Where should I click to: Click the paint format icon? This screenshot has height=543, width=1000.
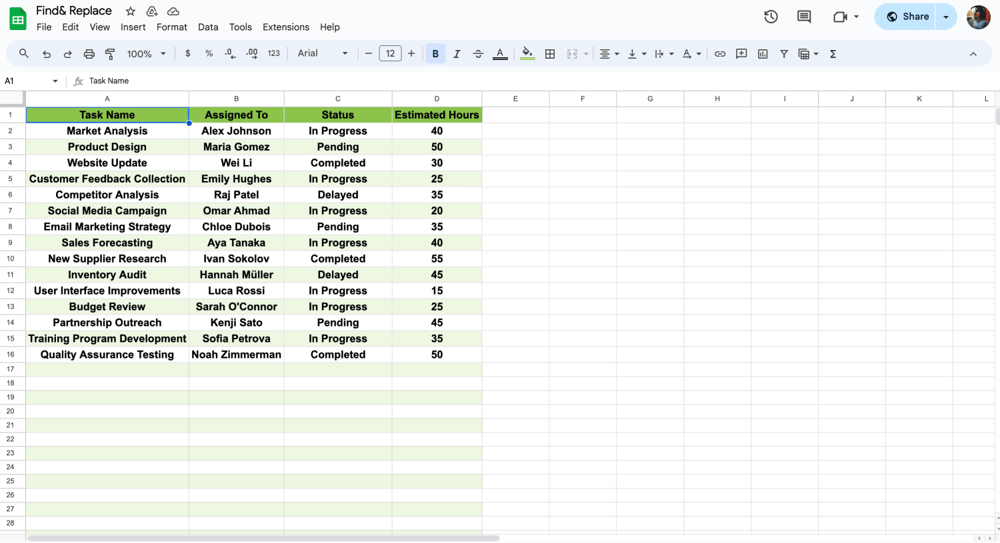click(110, 54)
